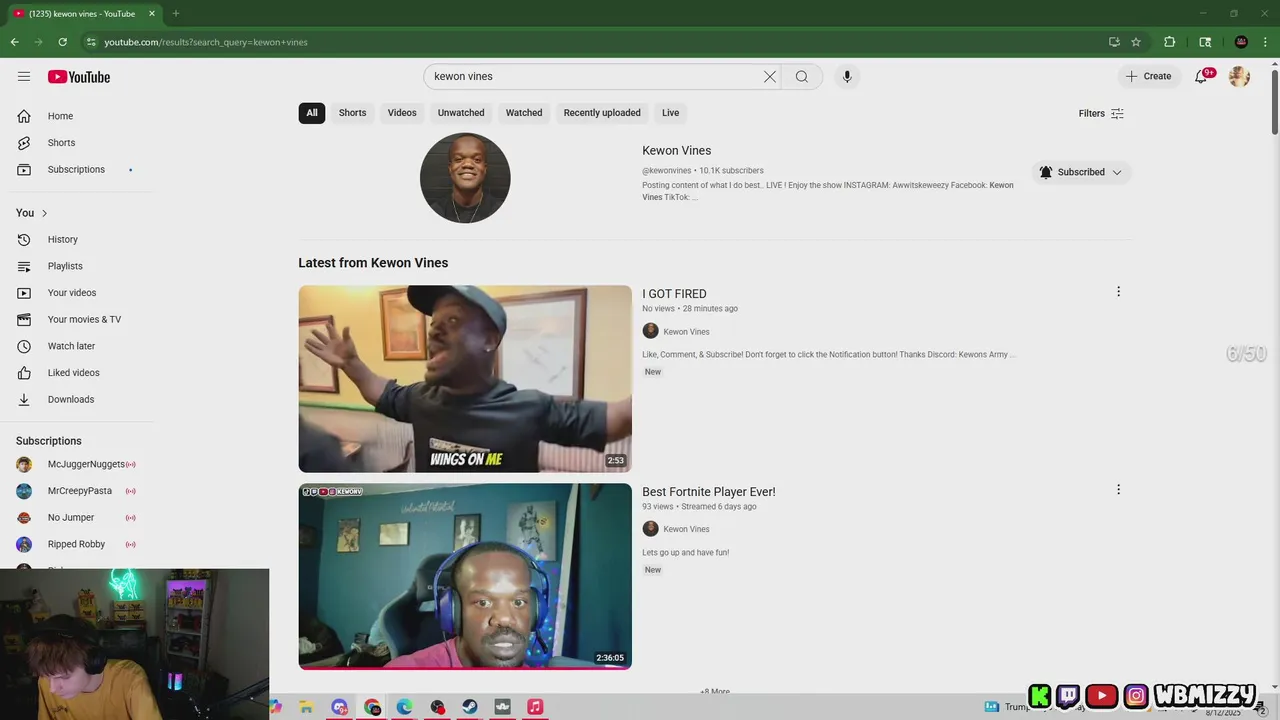Screen dimensions: 1280x720
Task: Click the magnifying glass search button
Action: [801, 76]
